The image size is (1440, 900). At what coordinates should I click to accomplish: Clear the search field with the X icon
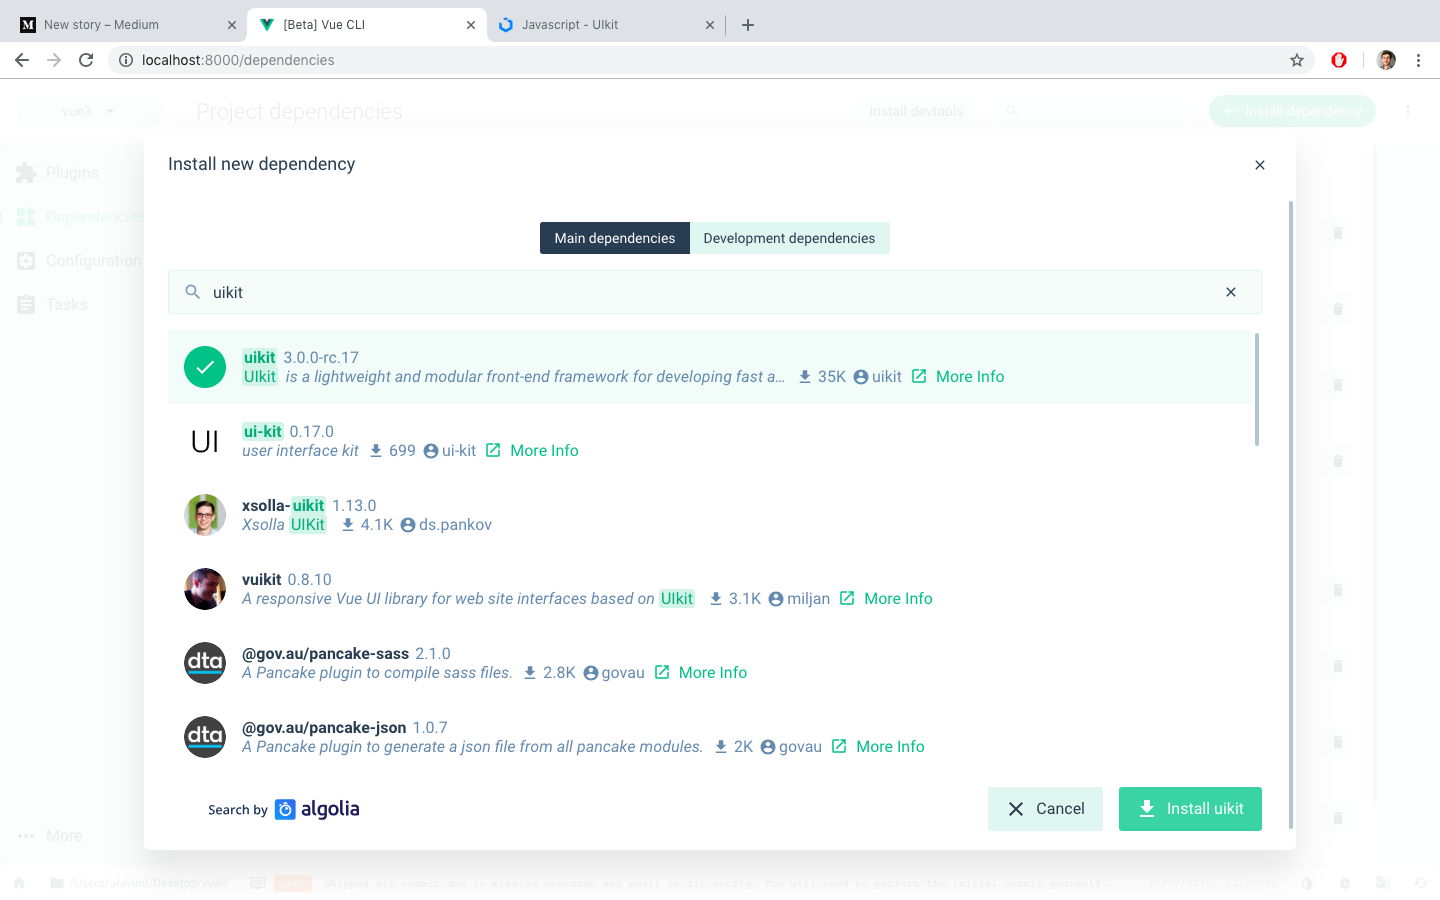click(1231, 292)
